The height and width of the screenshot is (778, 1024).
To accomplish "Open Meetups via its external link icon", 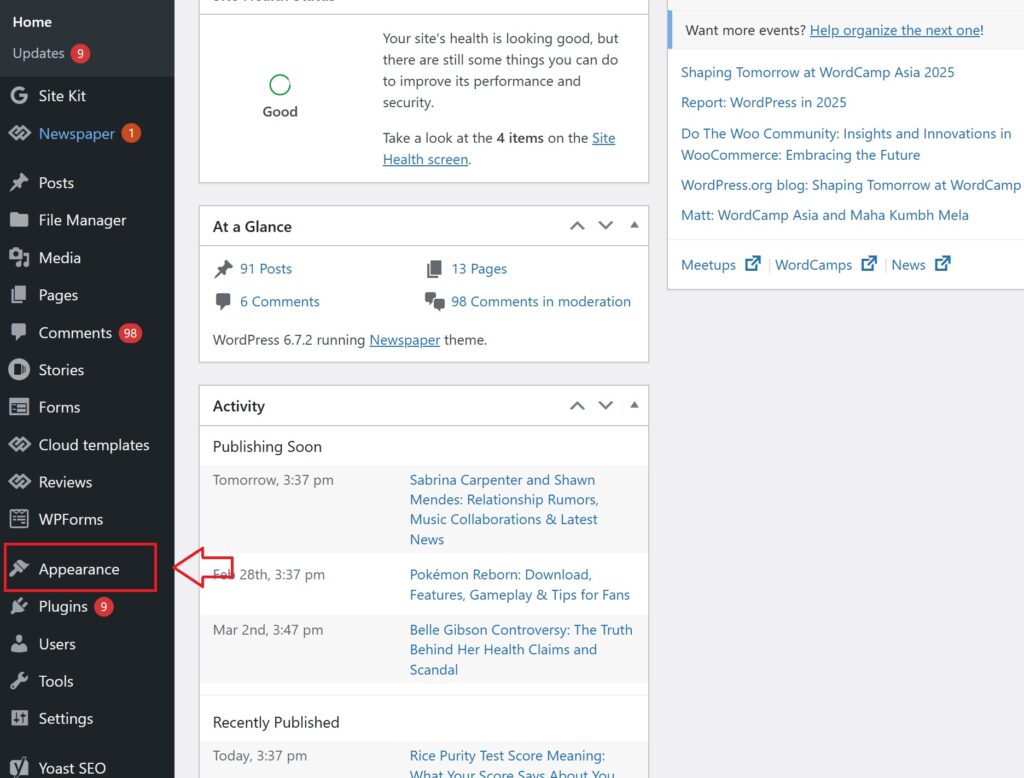I will (753, 264).
